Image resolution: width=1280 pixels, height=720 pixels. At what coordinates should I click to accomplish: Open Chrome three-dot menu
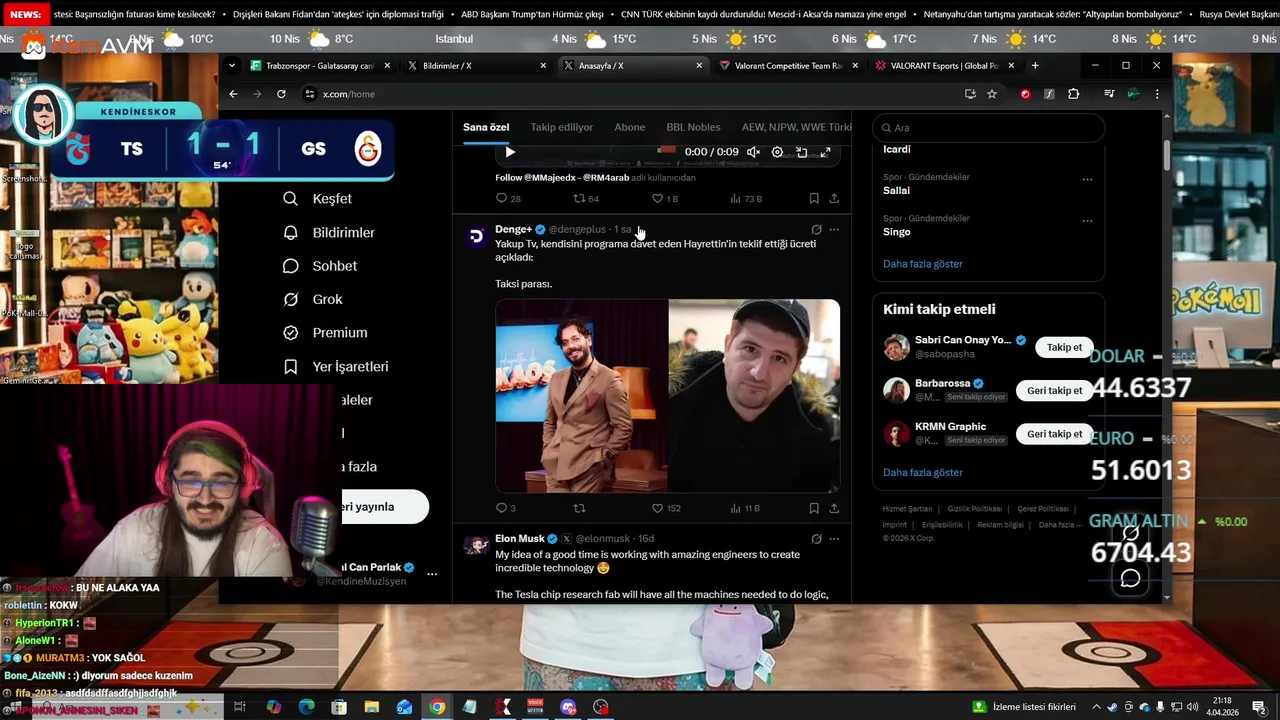(x=1157, y=94)
